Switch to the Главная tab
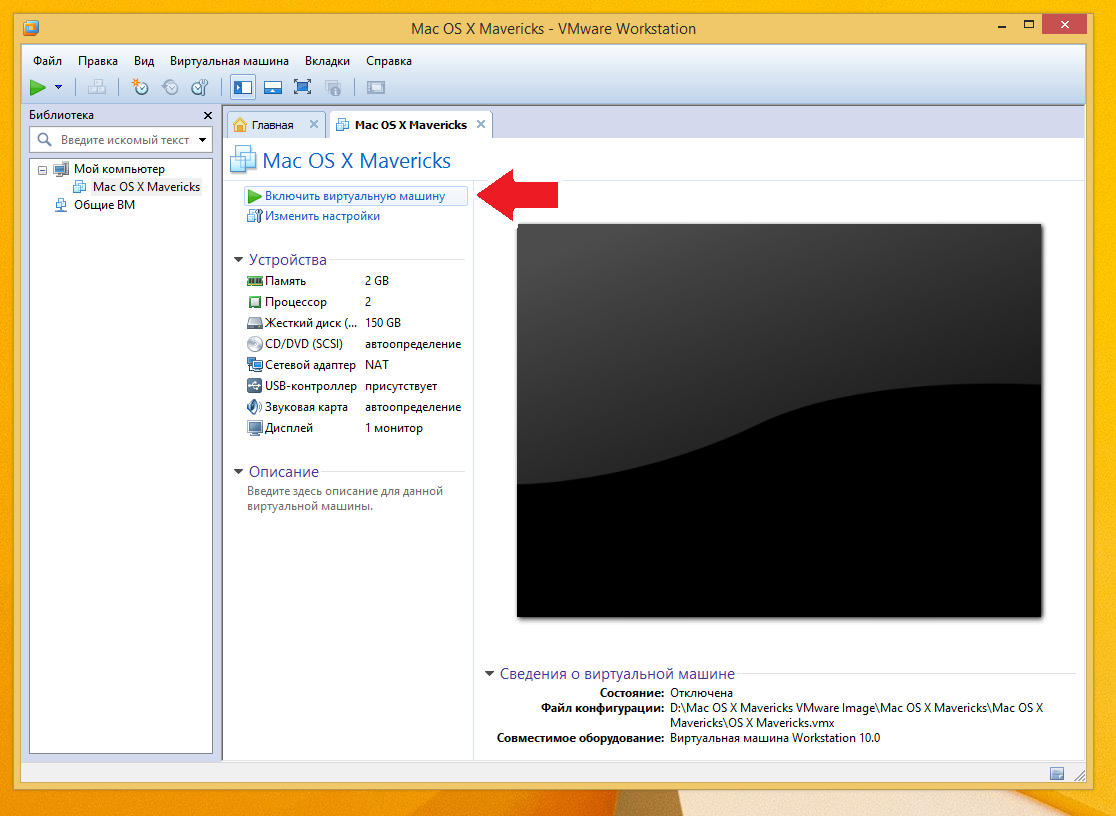The image size is (1116, 816). pyautogui.click(x=272, y=125)
